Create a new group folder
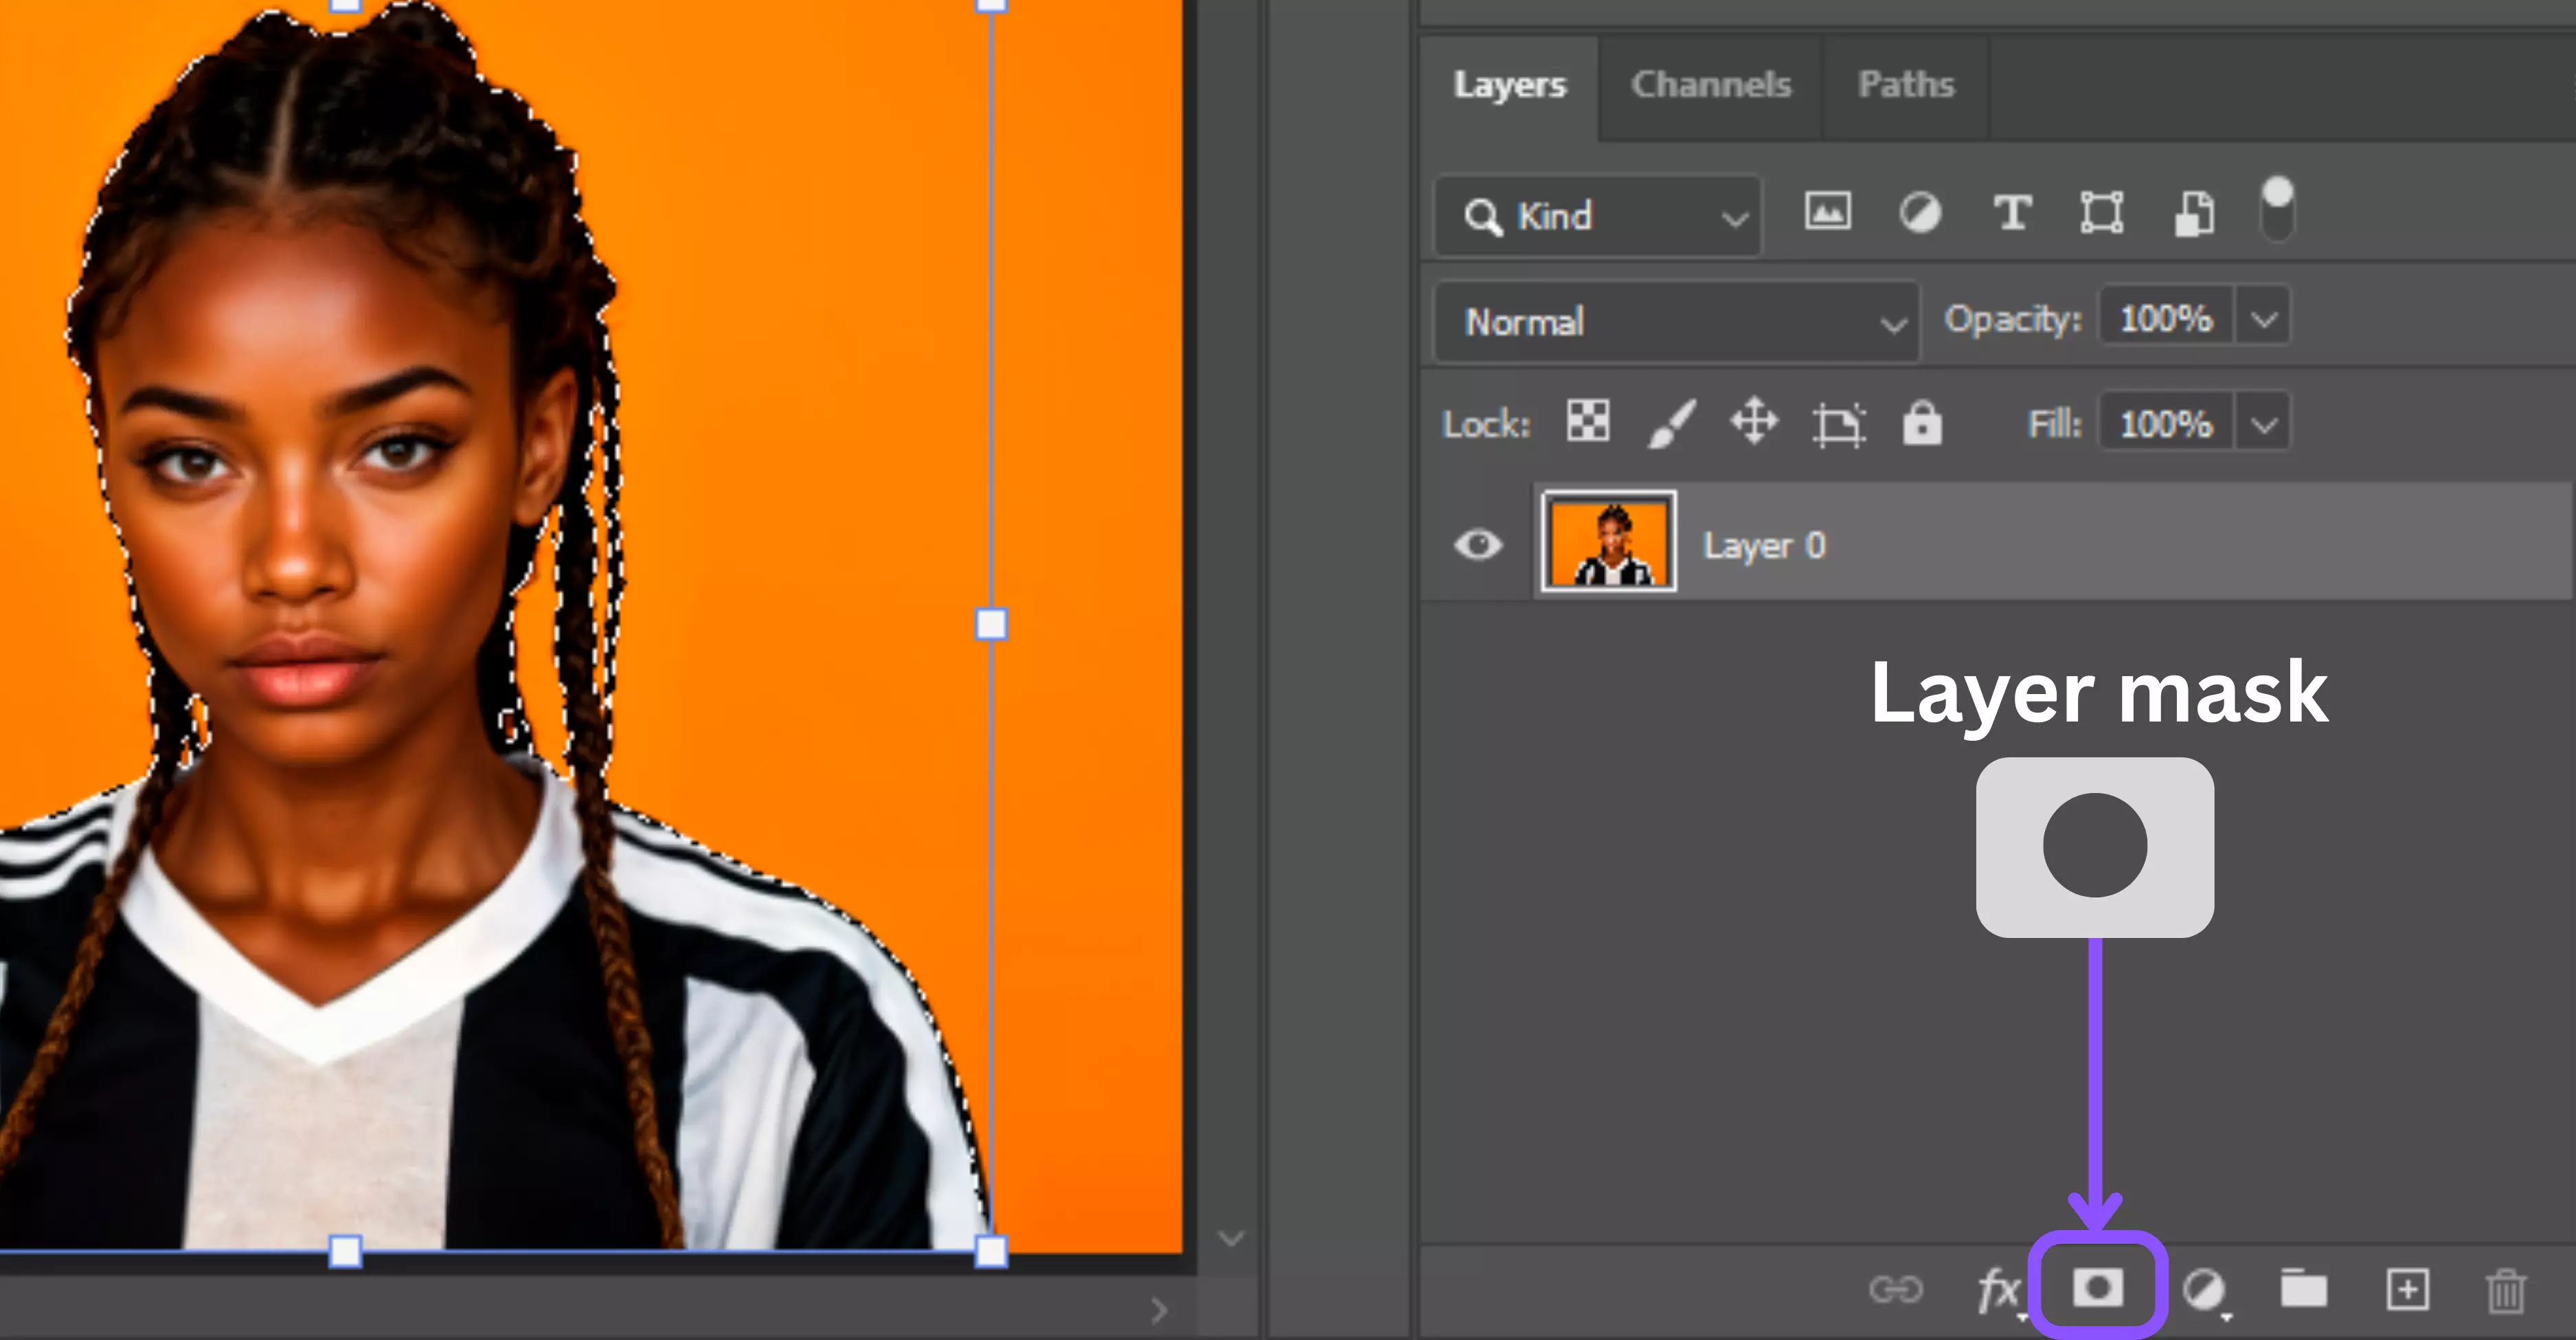 click(2303, 1288)
